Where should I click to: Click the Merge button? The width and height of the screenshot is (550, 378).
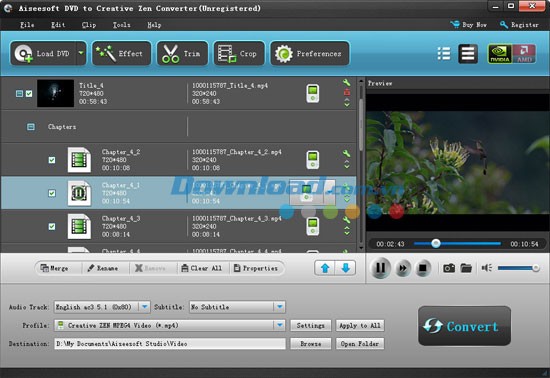click(x=55, y=268)
